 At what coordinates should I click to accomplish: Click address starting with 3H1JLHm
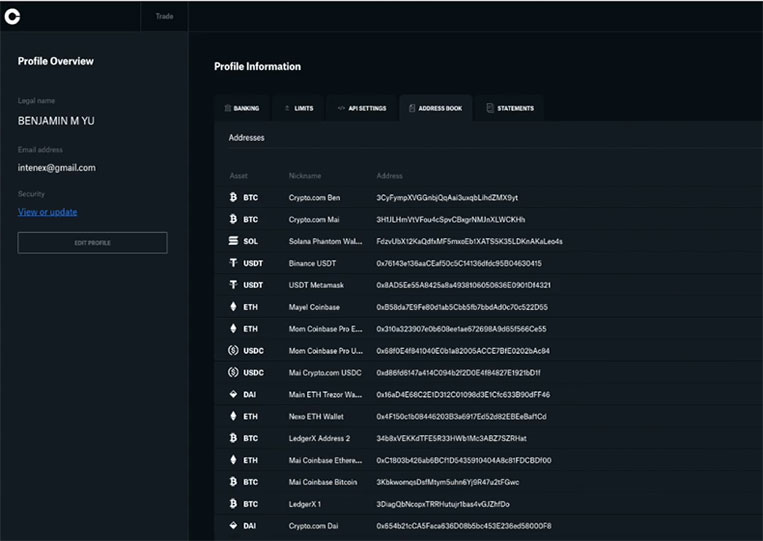(451, 219)
